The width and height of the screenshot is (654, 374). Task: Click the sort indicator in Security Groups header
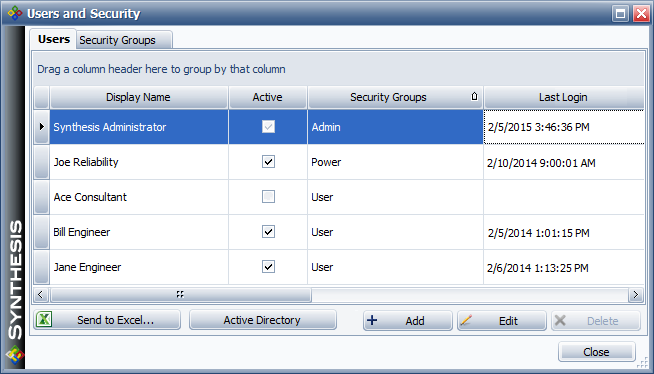474,97
